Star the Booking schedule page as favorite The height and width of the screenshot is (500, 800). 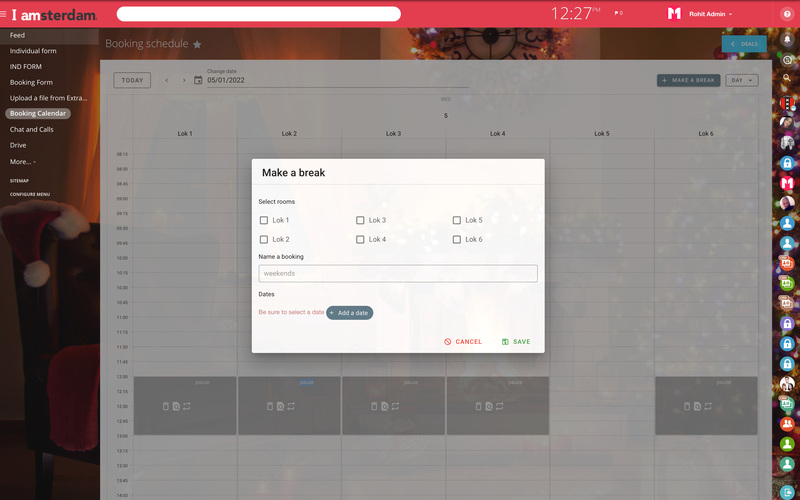197,44
